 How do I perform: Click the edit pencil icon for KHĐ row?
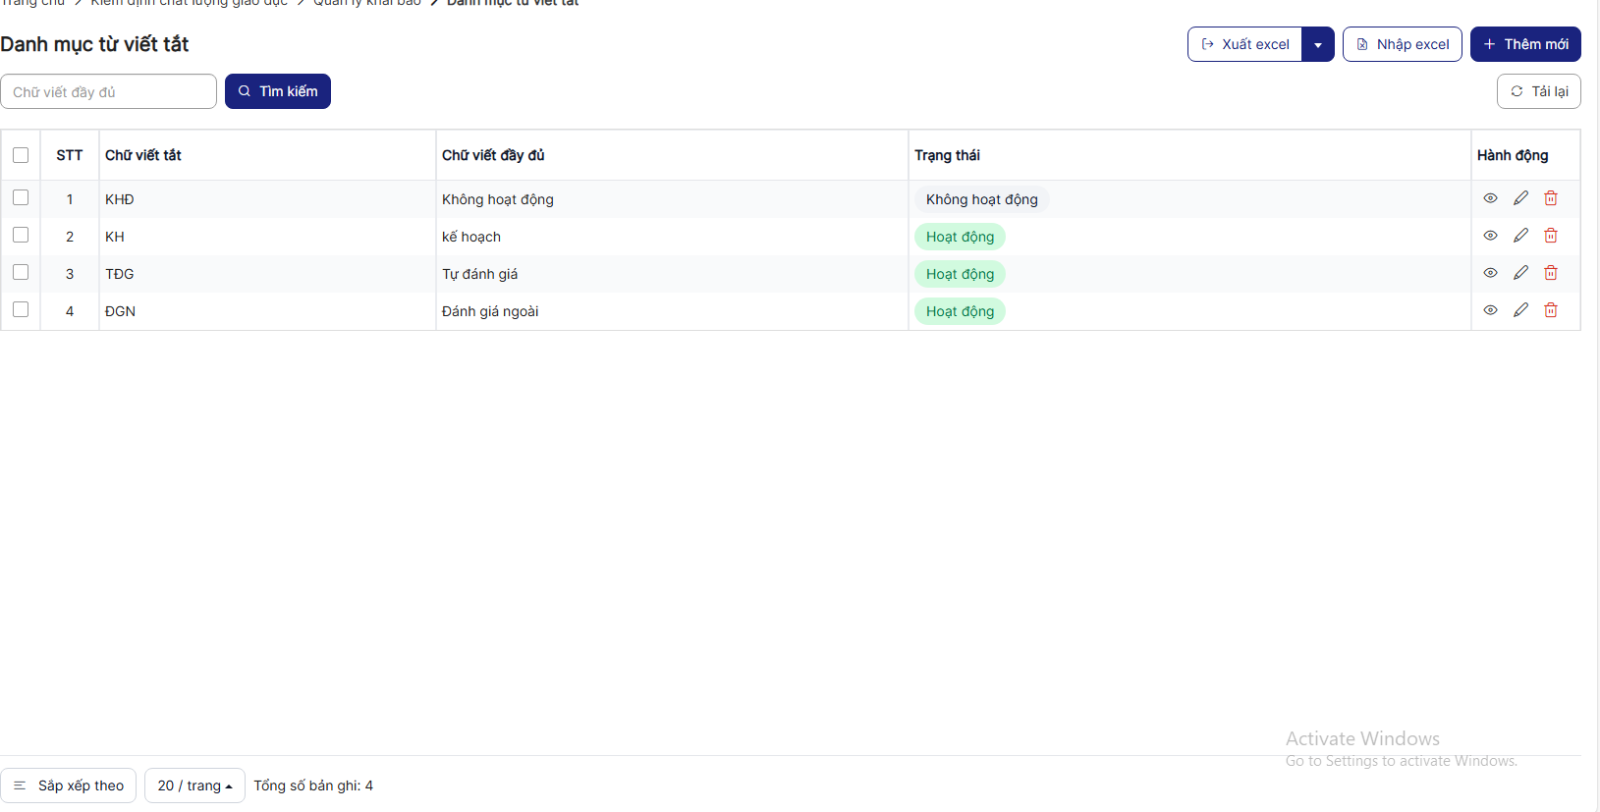1520,198
